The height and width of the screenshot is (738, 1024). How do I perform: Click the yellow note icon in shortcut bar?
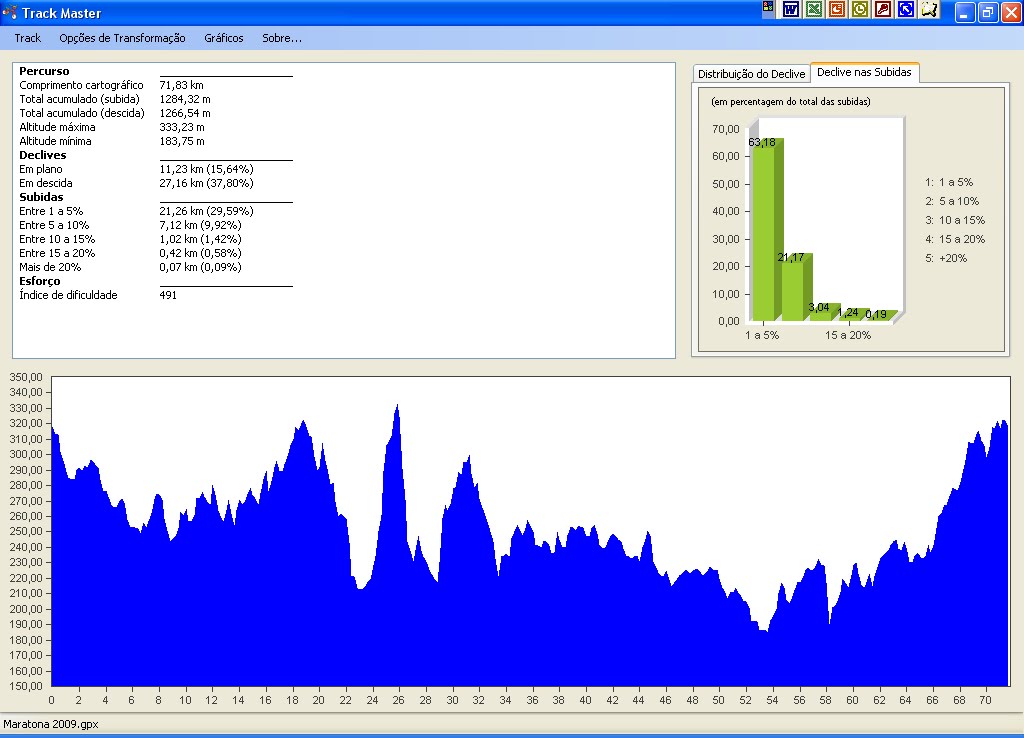point(929,9)
